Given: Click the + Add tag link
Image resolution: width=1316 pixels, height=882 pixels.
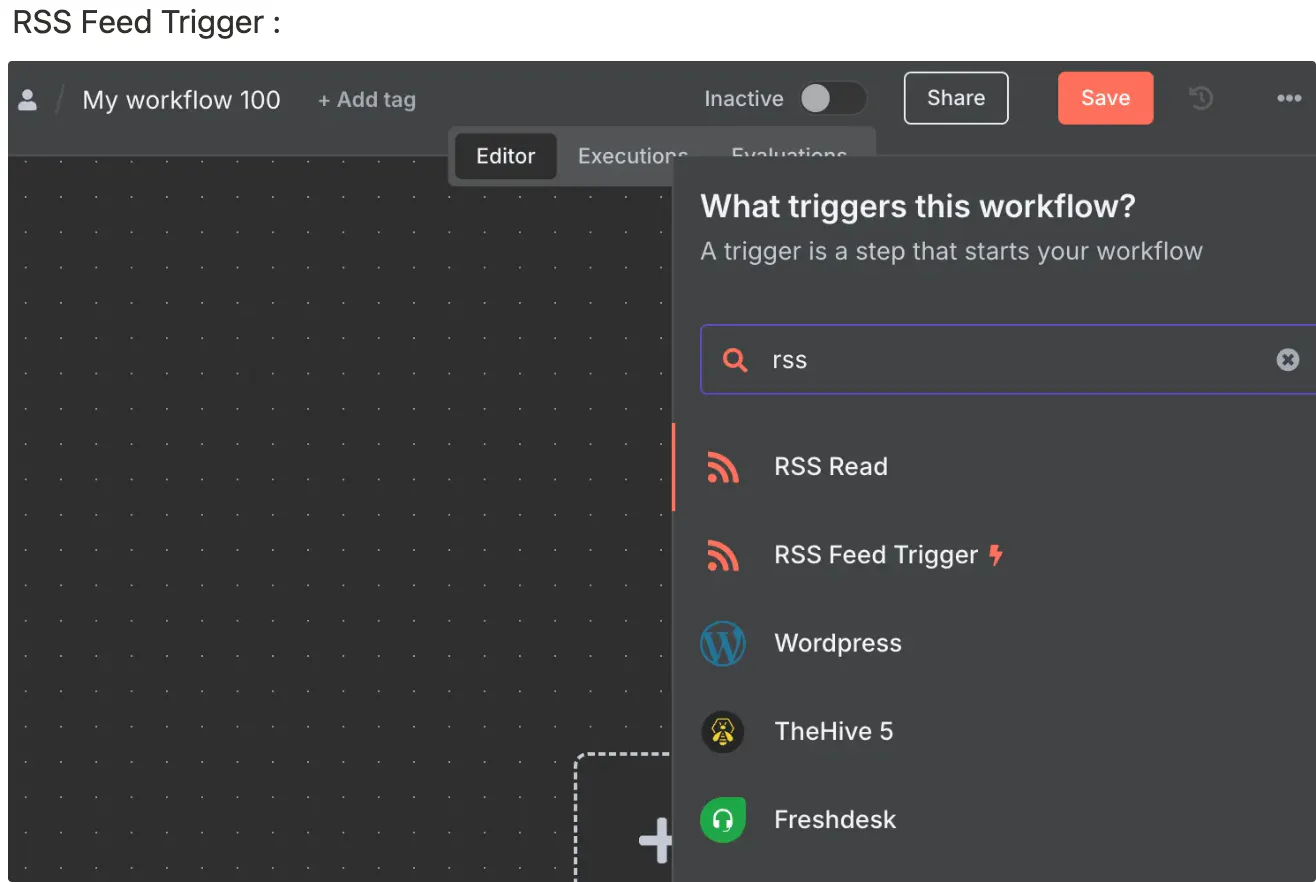Looking at the screenshot, I should [366, 100].
